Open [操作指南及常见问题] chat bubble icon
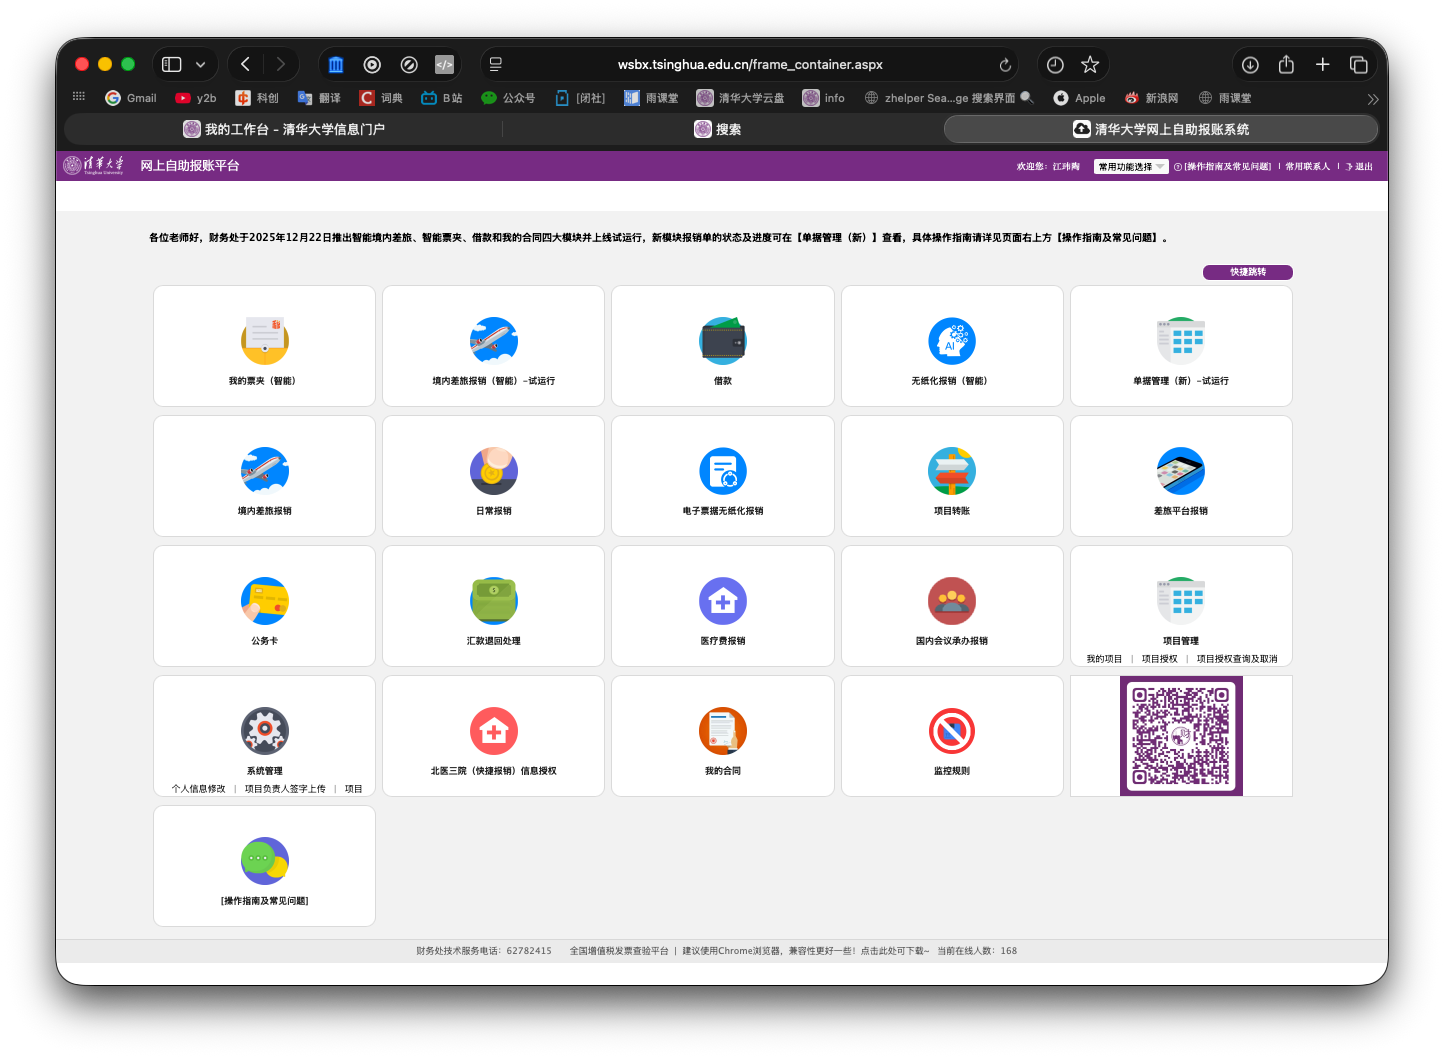1444x1059 pixels. coord(265,861)
